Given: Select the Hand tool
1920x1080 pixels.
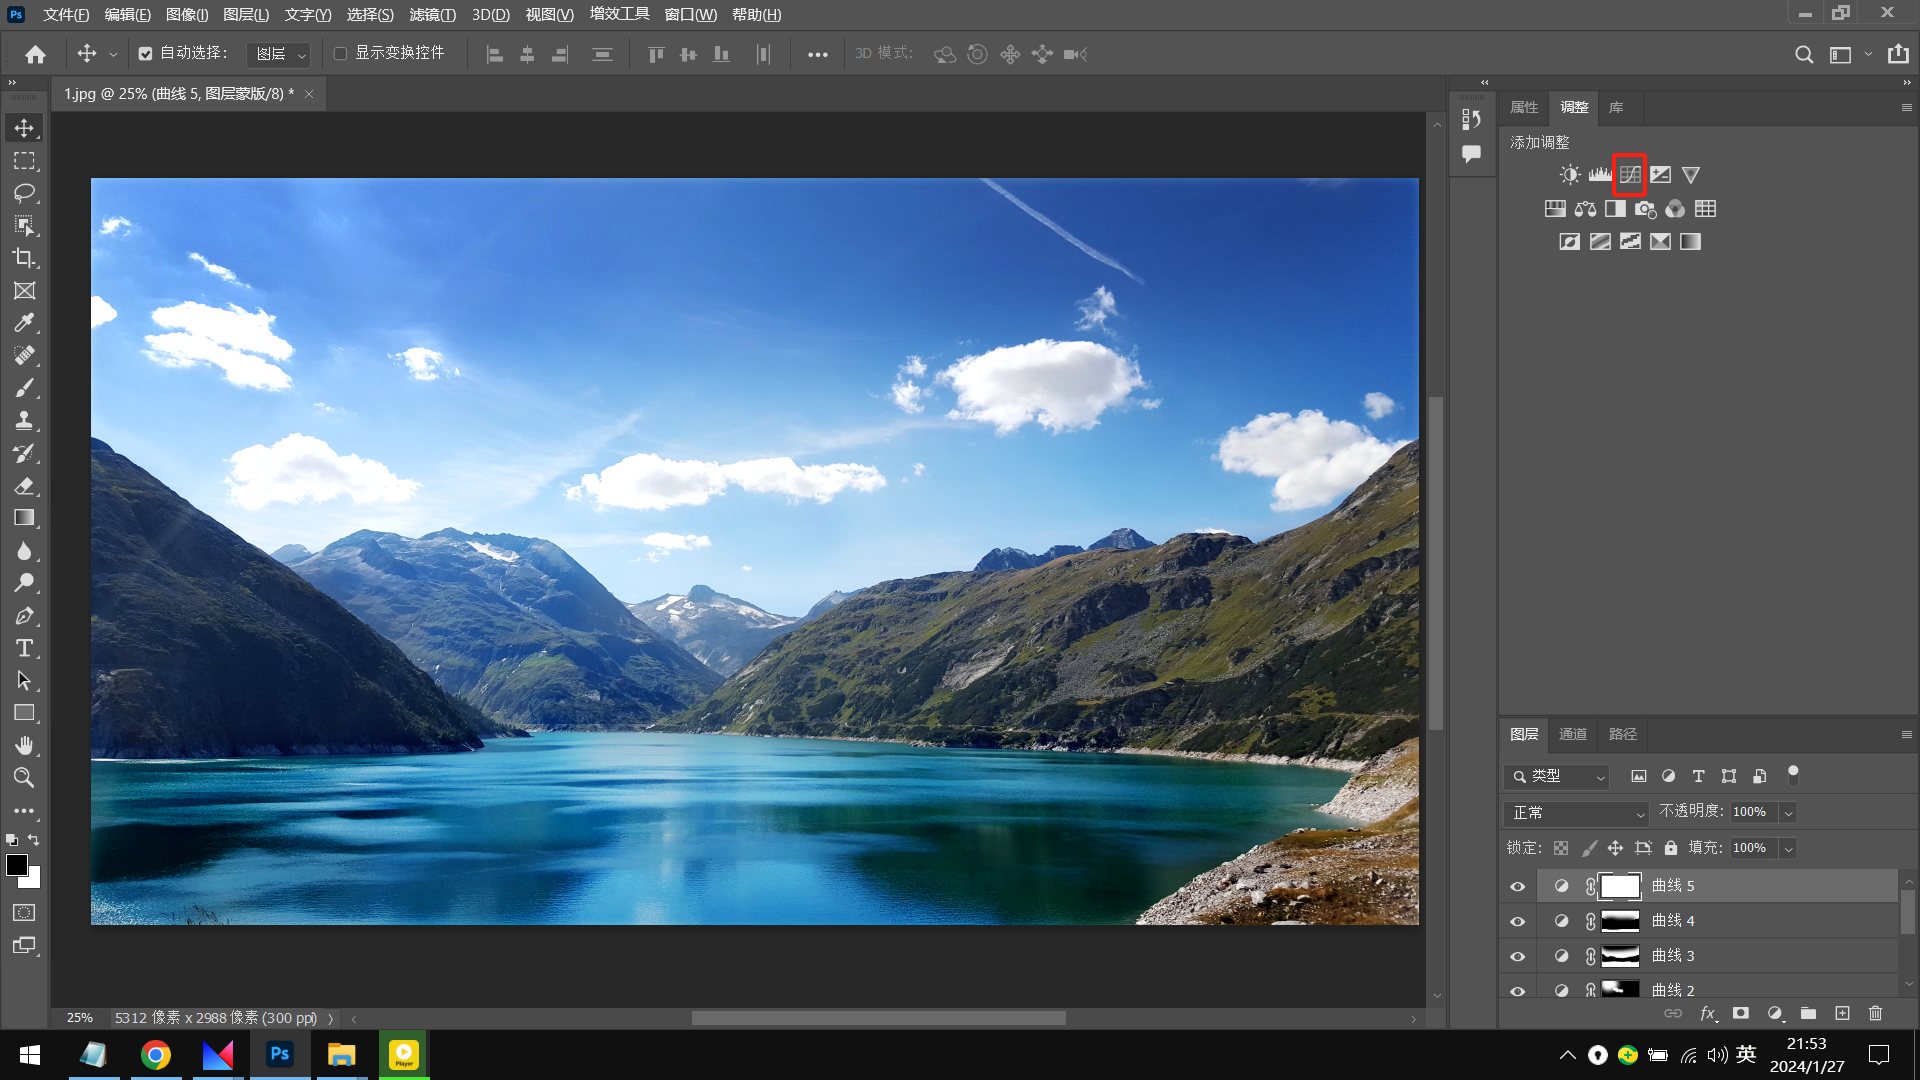Looking at the screenshot, I should click(x=24, y=746).
